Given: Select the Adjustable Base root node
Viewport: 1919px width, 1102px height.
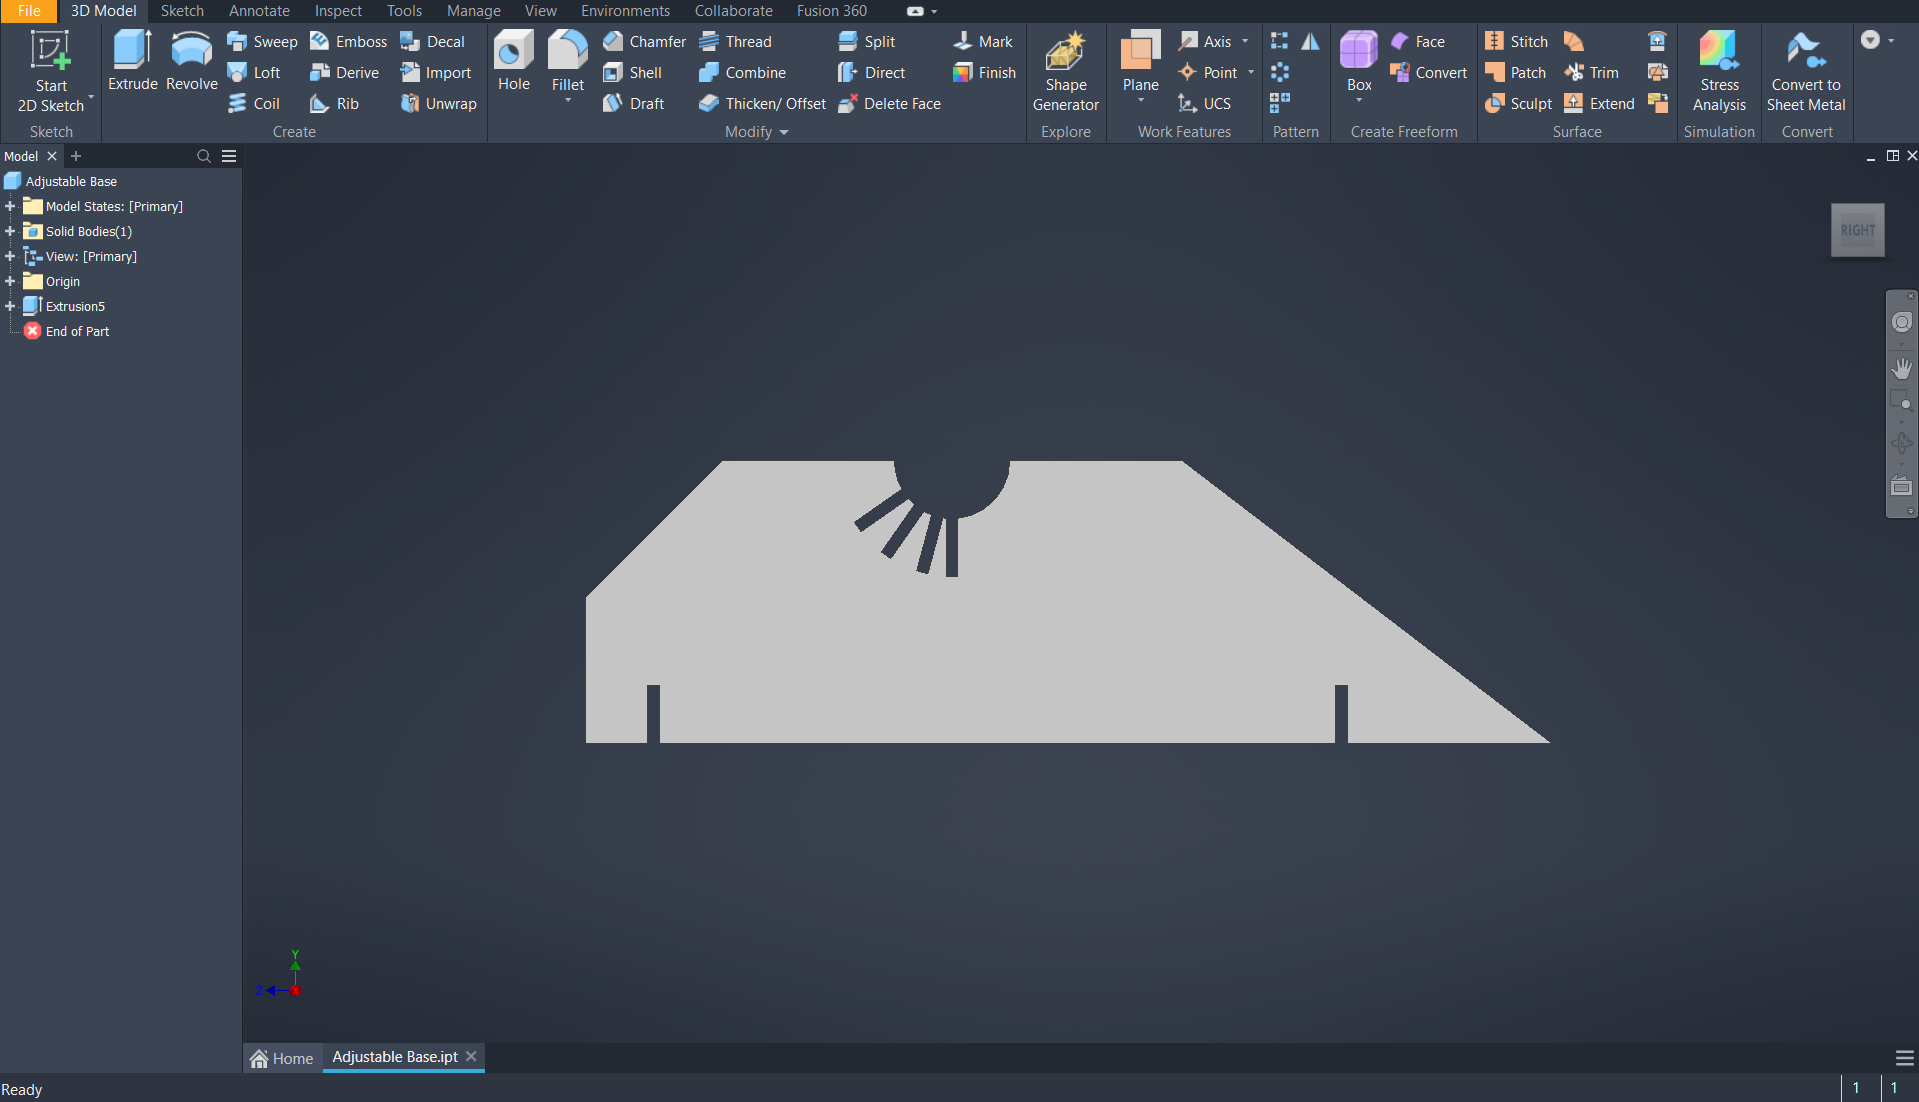Looking at the screenshot, I should 61,181.
